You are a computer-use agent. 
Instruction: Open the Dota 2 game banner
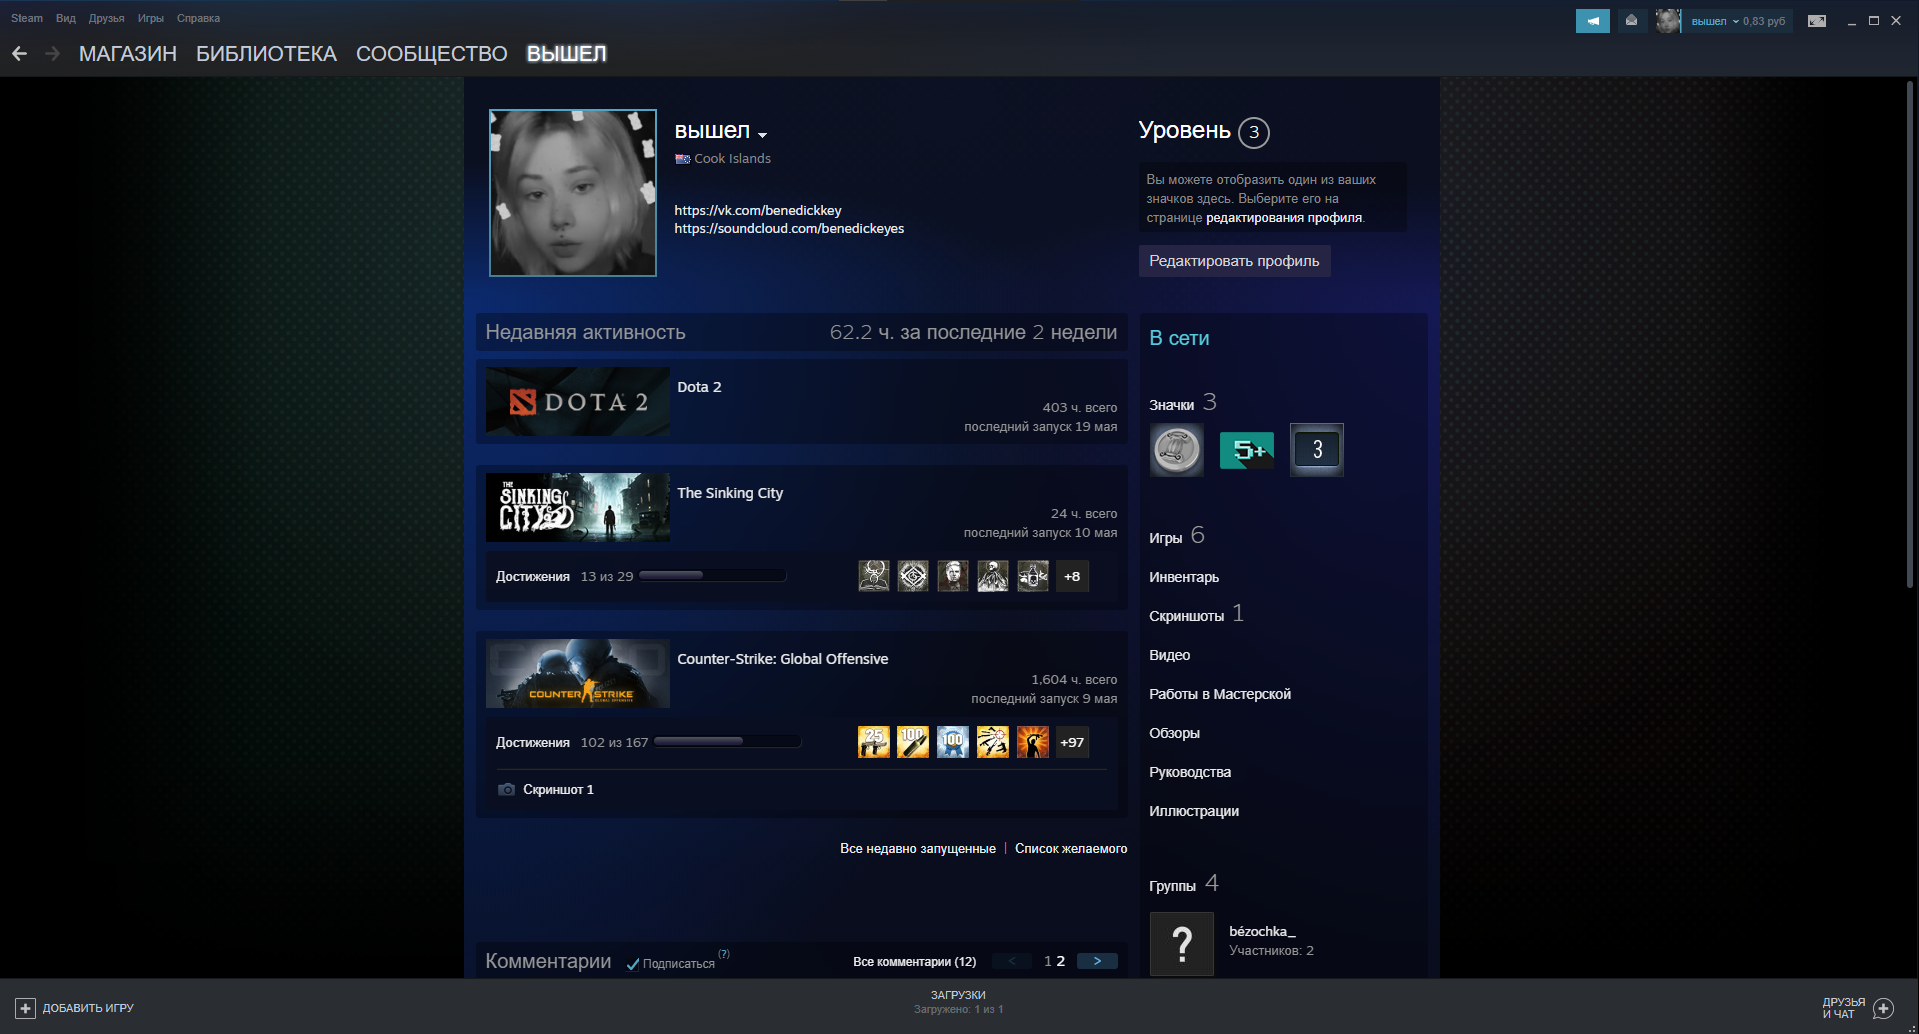(x=578, y=402)
